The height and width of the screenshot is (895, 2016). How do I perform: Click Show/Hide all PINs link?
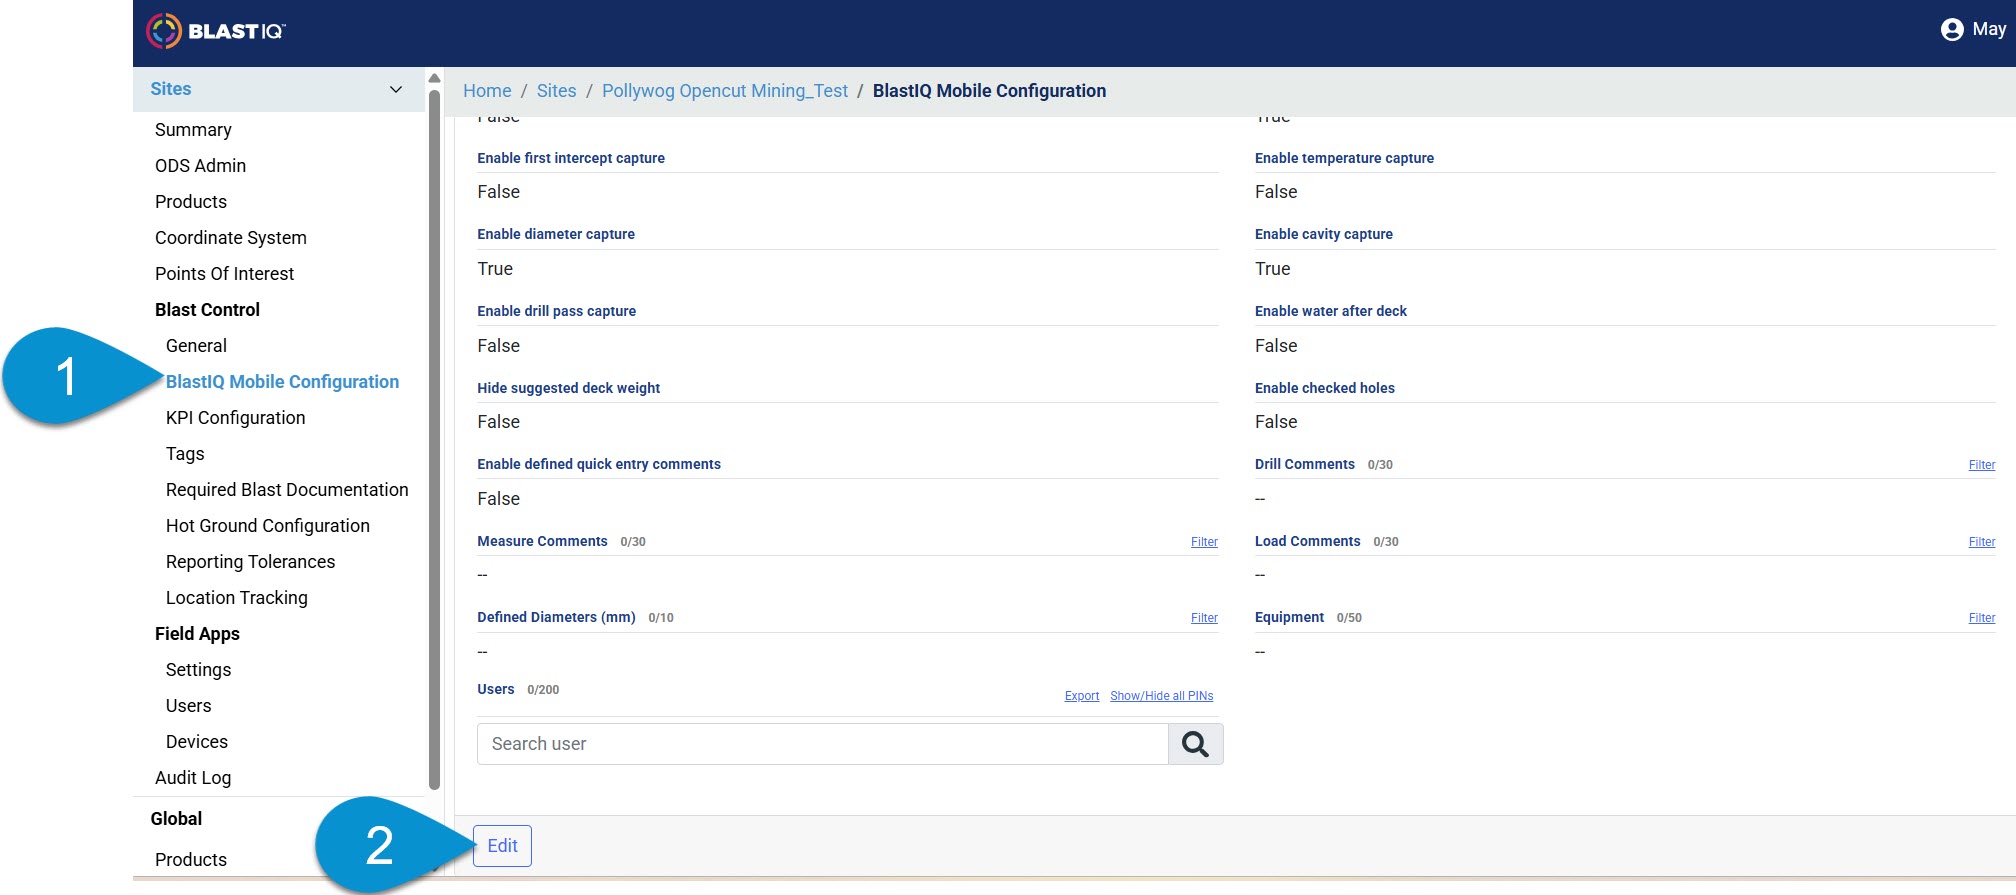[1161, 696]
